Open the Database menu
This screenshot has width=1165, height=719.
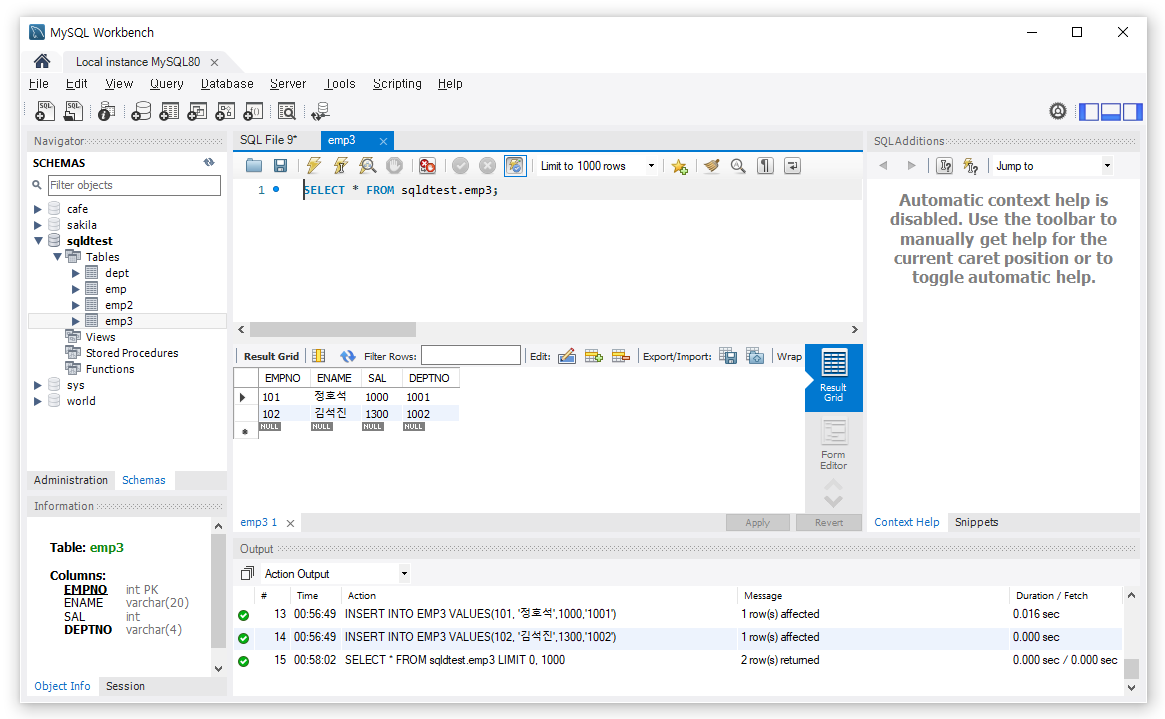(227, 84)
